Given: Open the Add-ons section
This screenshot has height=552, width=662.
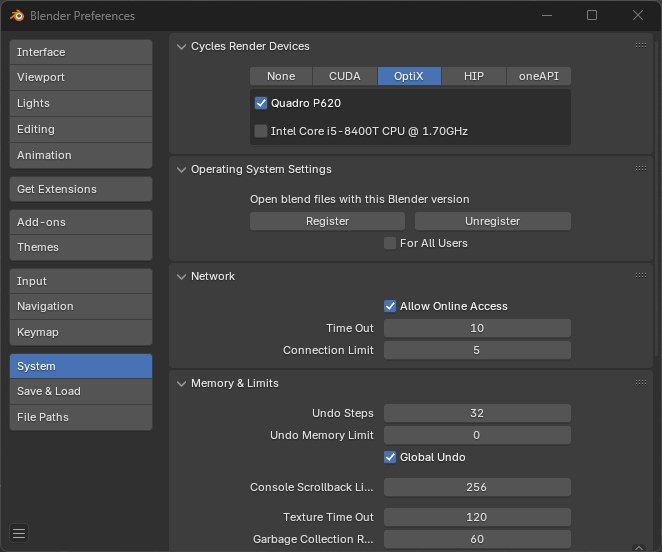Looking at the screenshot, I should [81, 222].
